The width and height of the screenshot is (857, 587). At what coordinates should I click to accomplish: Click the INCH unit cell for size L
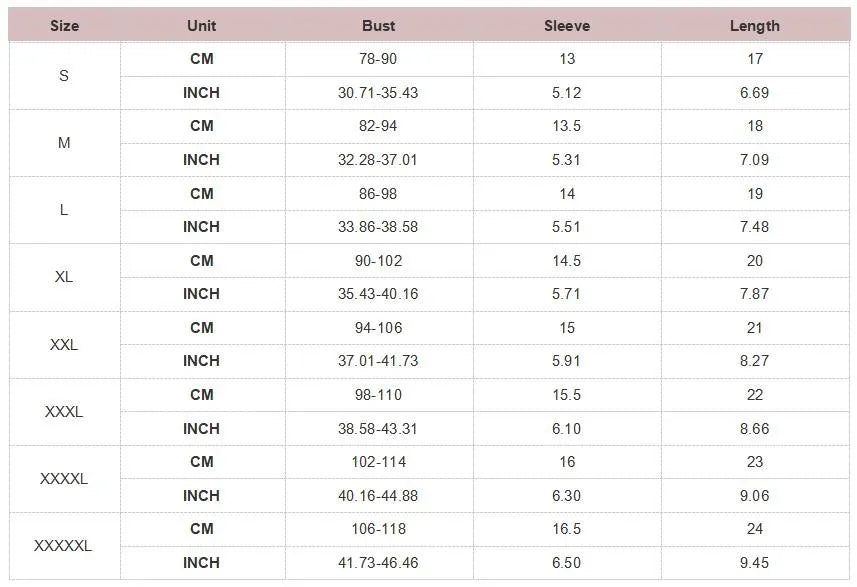coord(201,227)
